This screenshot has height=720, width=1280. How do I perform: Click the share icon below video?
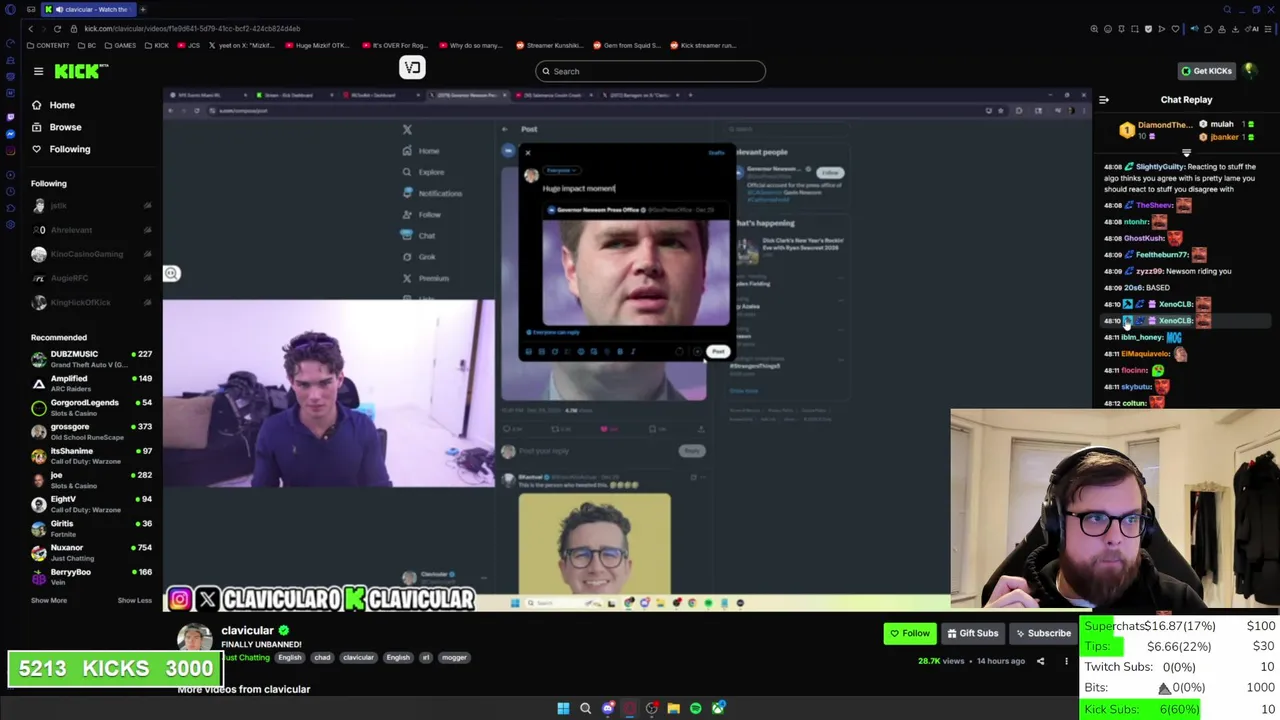tap(1040, 661)
